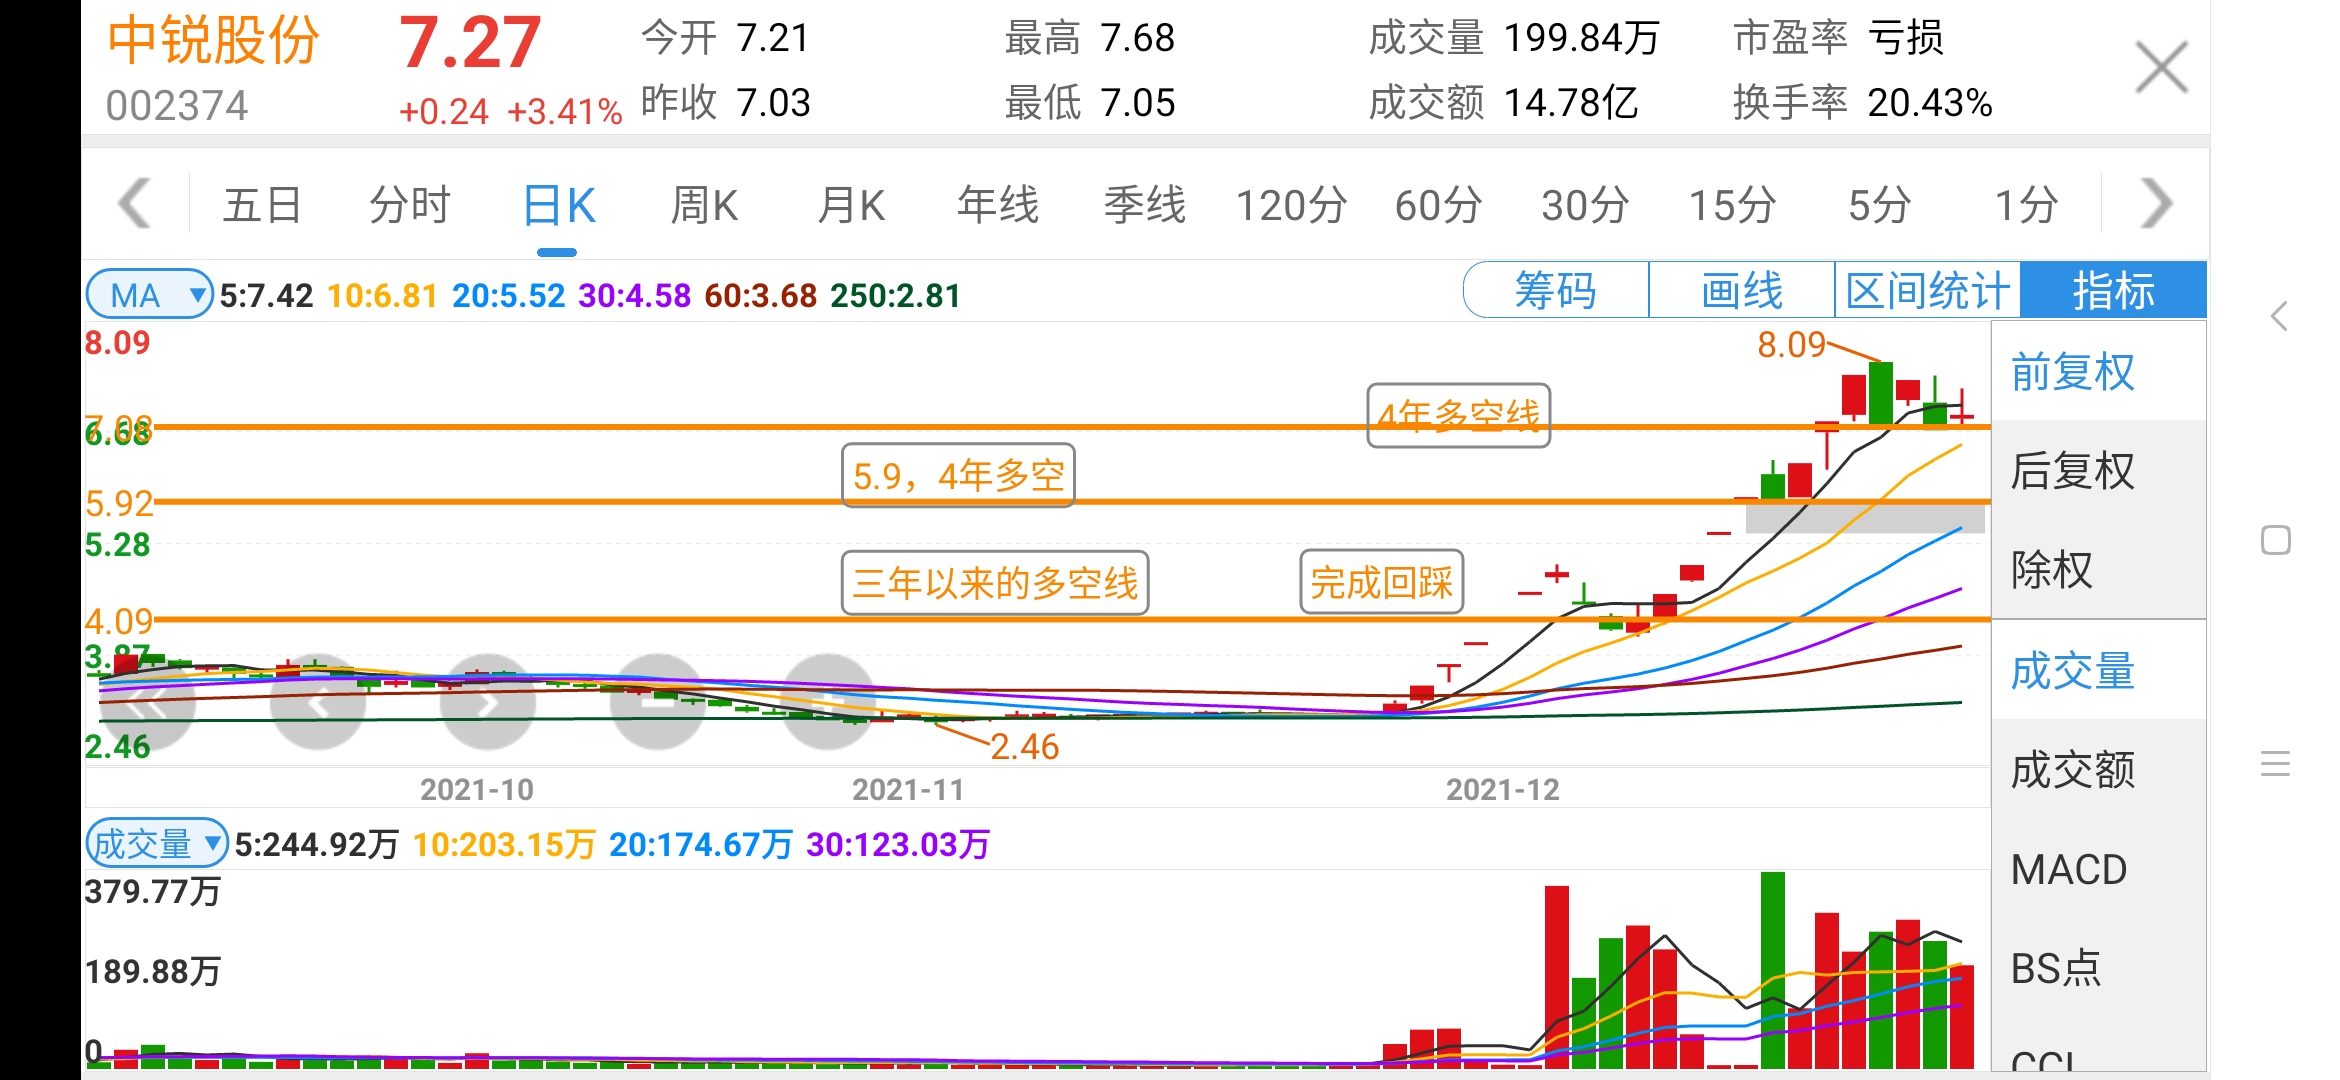Switch to the 季线 chart tab
Viewport: 2340px width, 1080px height.
click(x=1145, y=206)
